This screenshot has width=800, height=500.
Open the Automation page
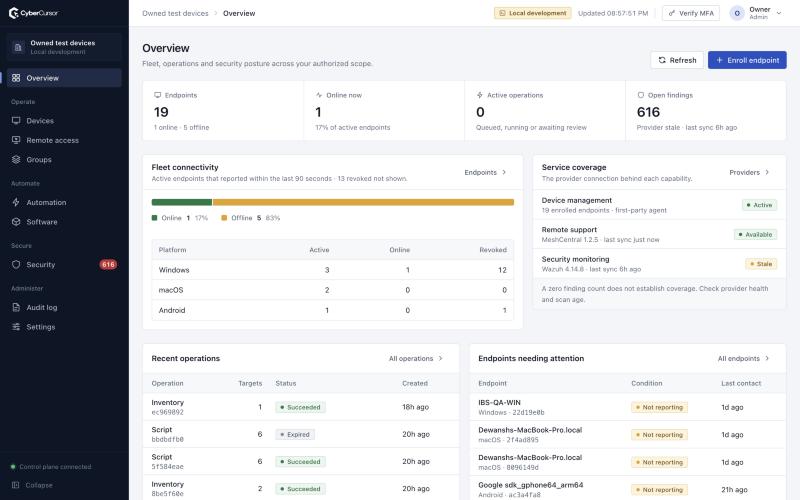pyautogui.click(x=64, y=203)
